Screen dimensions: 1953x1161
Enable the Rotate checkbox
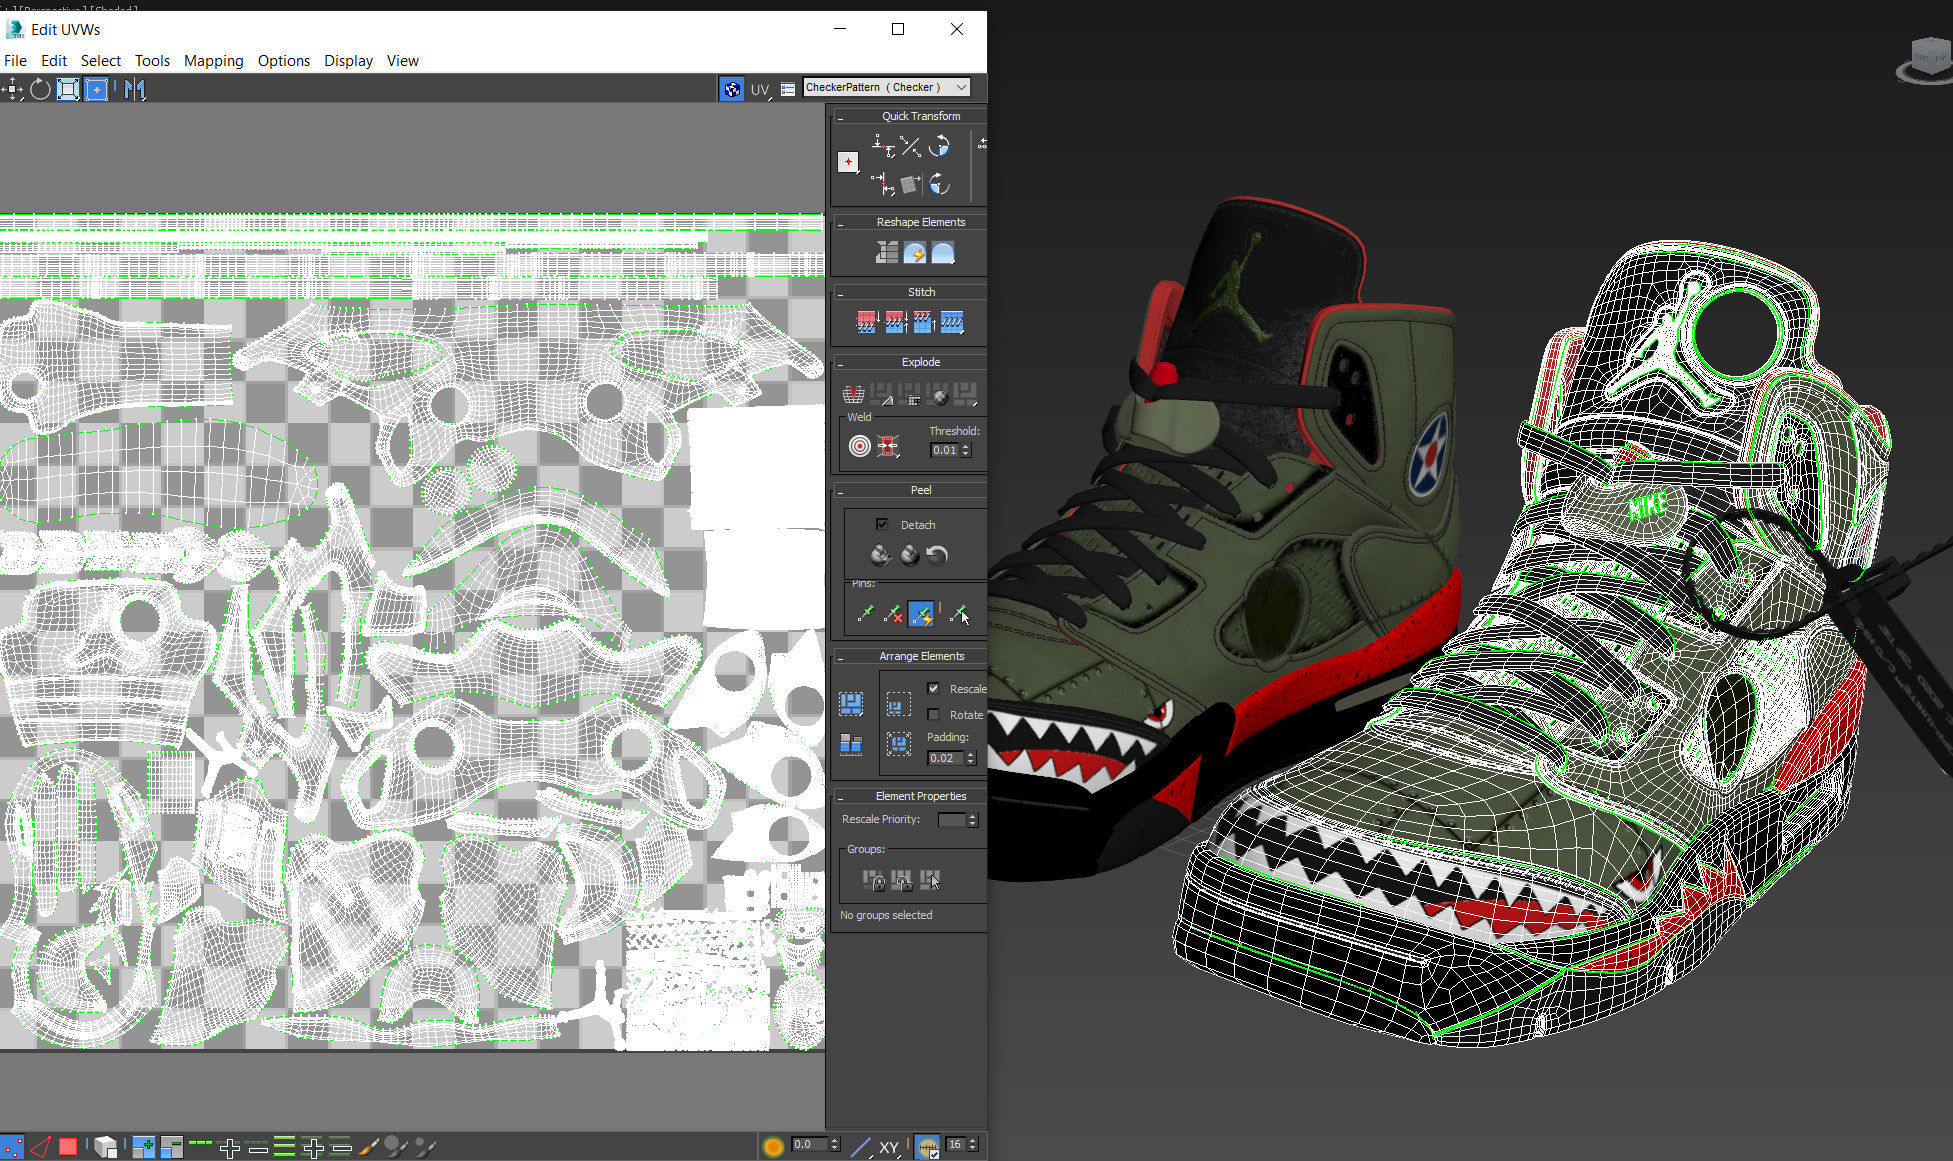click(x=933, y=714)
